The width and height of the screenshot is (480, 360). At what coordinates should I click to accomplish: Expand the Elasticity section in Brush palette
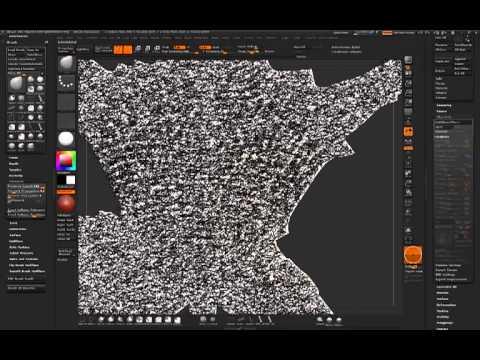click(x=16, y=176)
